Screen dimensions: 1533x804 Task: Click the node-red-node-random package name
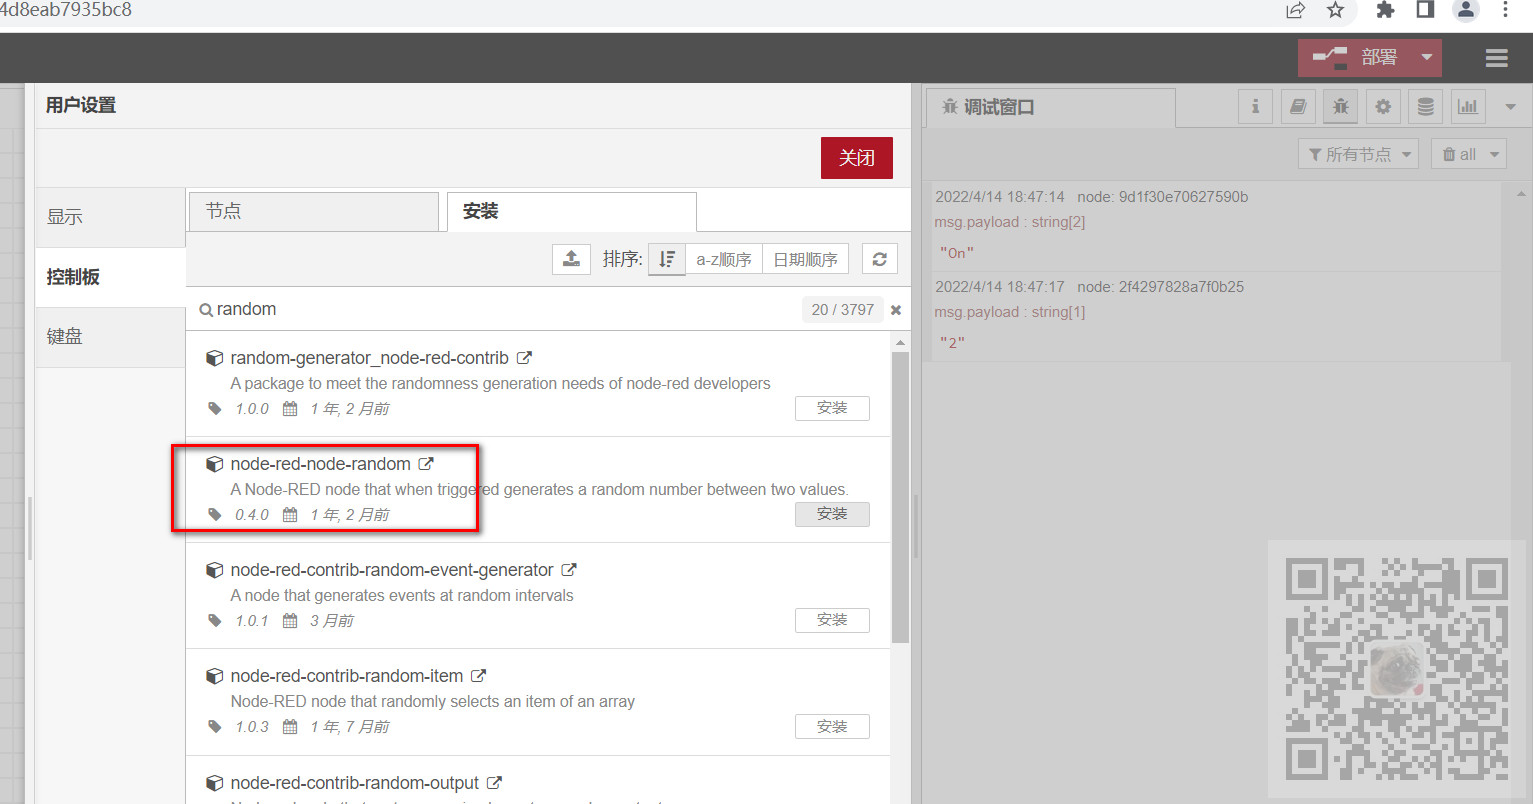(x=320, y=464)
